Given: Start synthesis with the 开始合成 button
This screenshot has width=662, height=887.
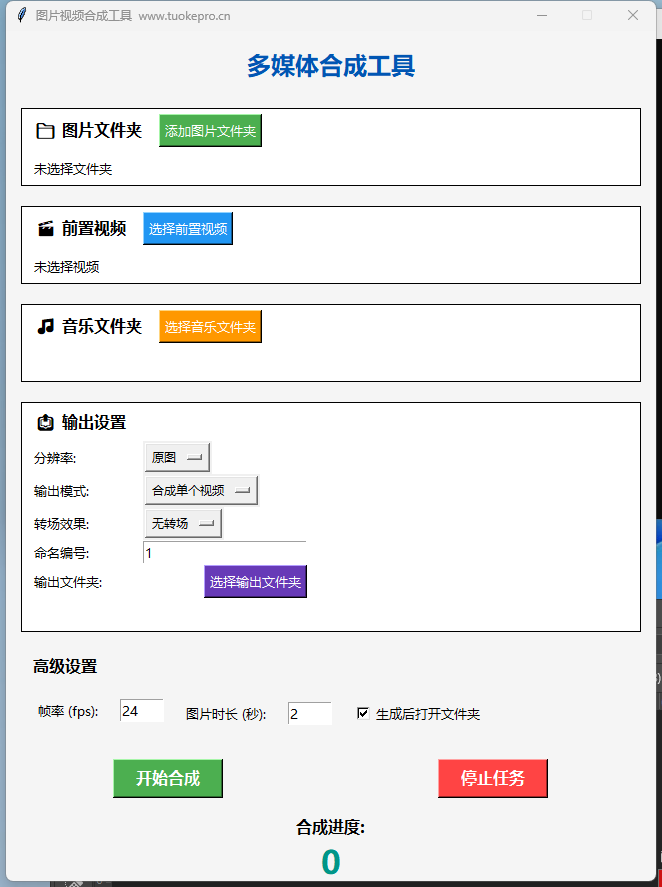Looking at the screenshot, I should tap(167, 778).
